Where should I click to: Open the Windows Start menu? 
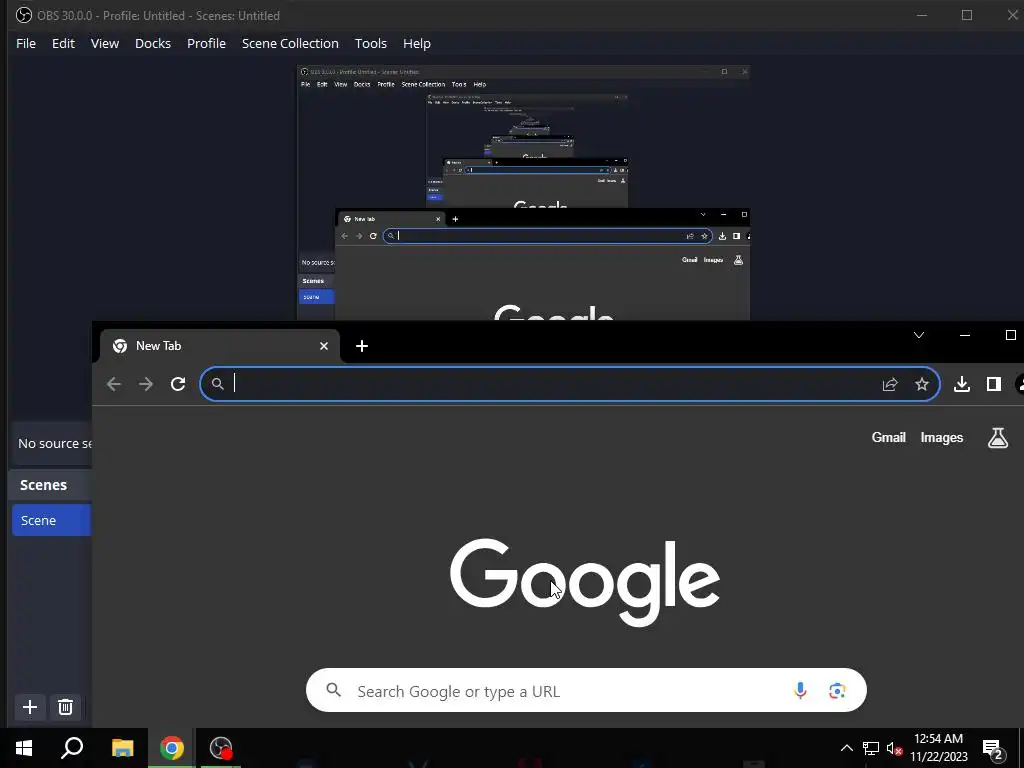click(x=24, y=748)
